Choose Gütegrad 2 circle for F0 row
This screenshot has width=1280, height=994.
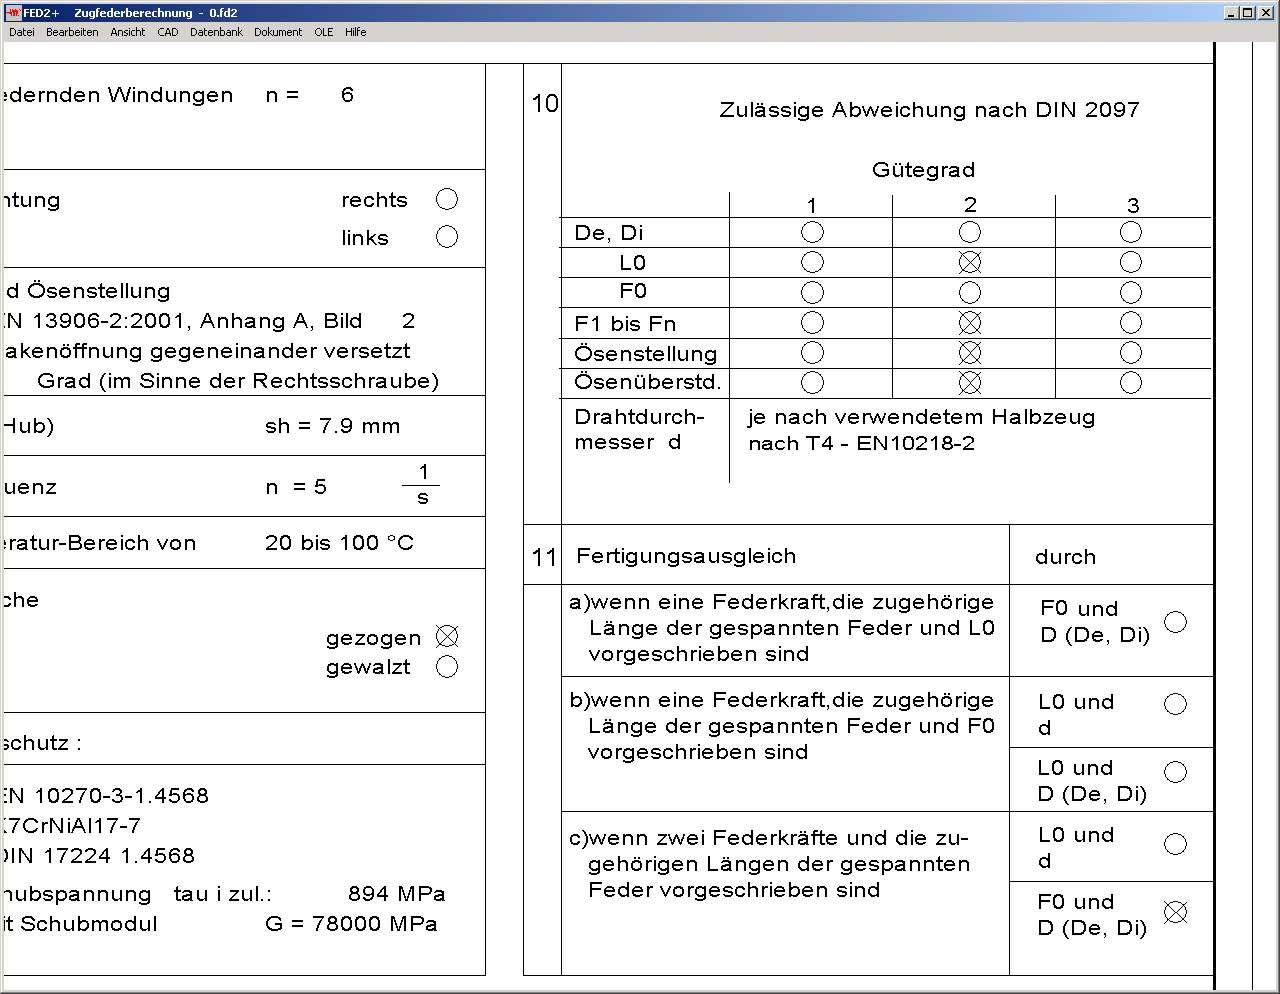(x=970, y=292)
